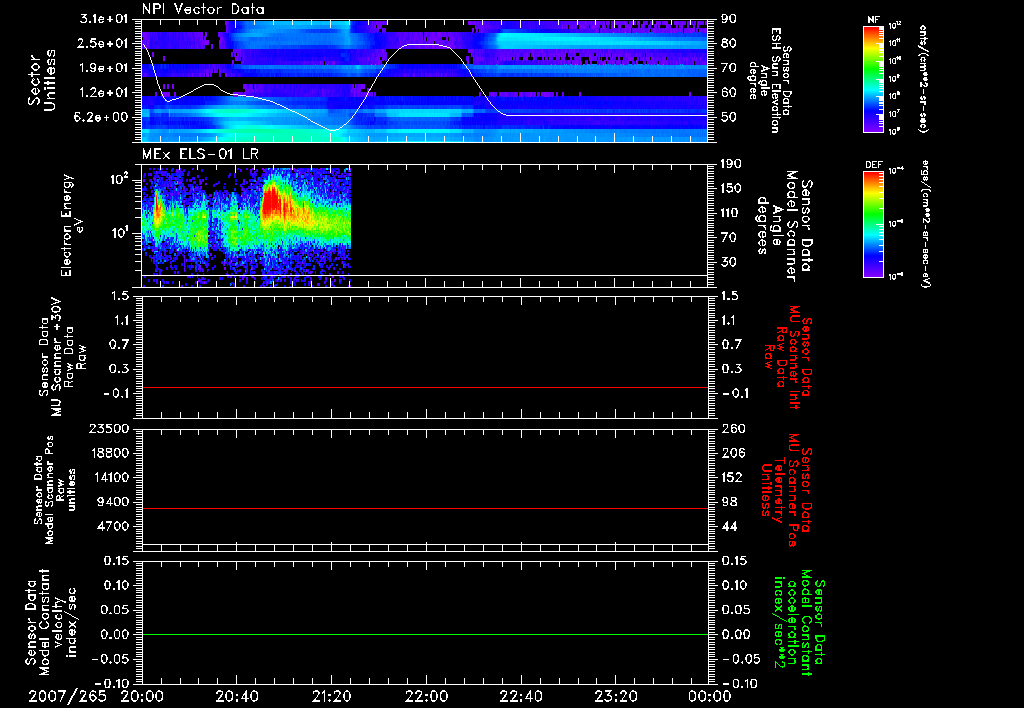Select the 21:20 time axis label
Image resolution: width=1024 pixels, height=708 pixels.
[331, 696]
